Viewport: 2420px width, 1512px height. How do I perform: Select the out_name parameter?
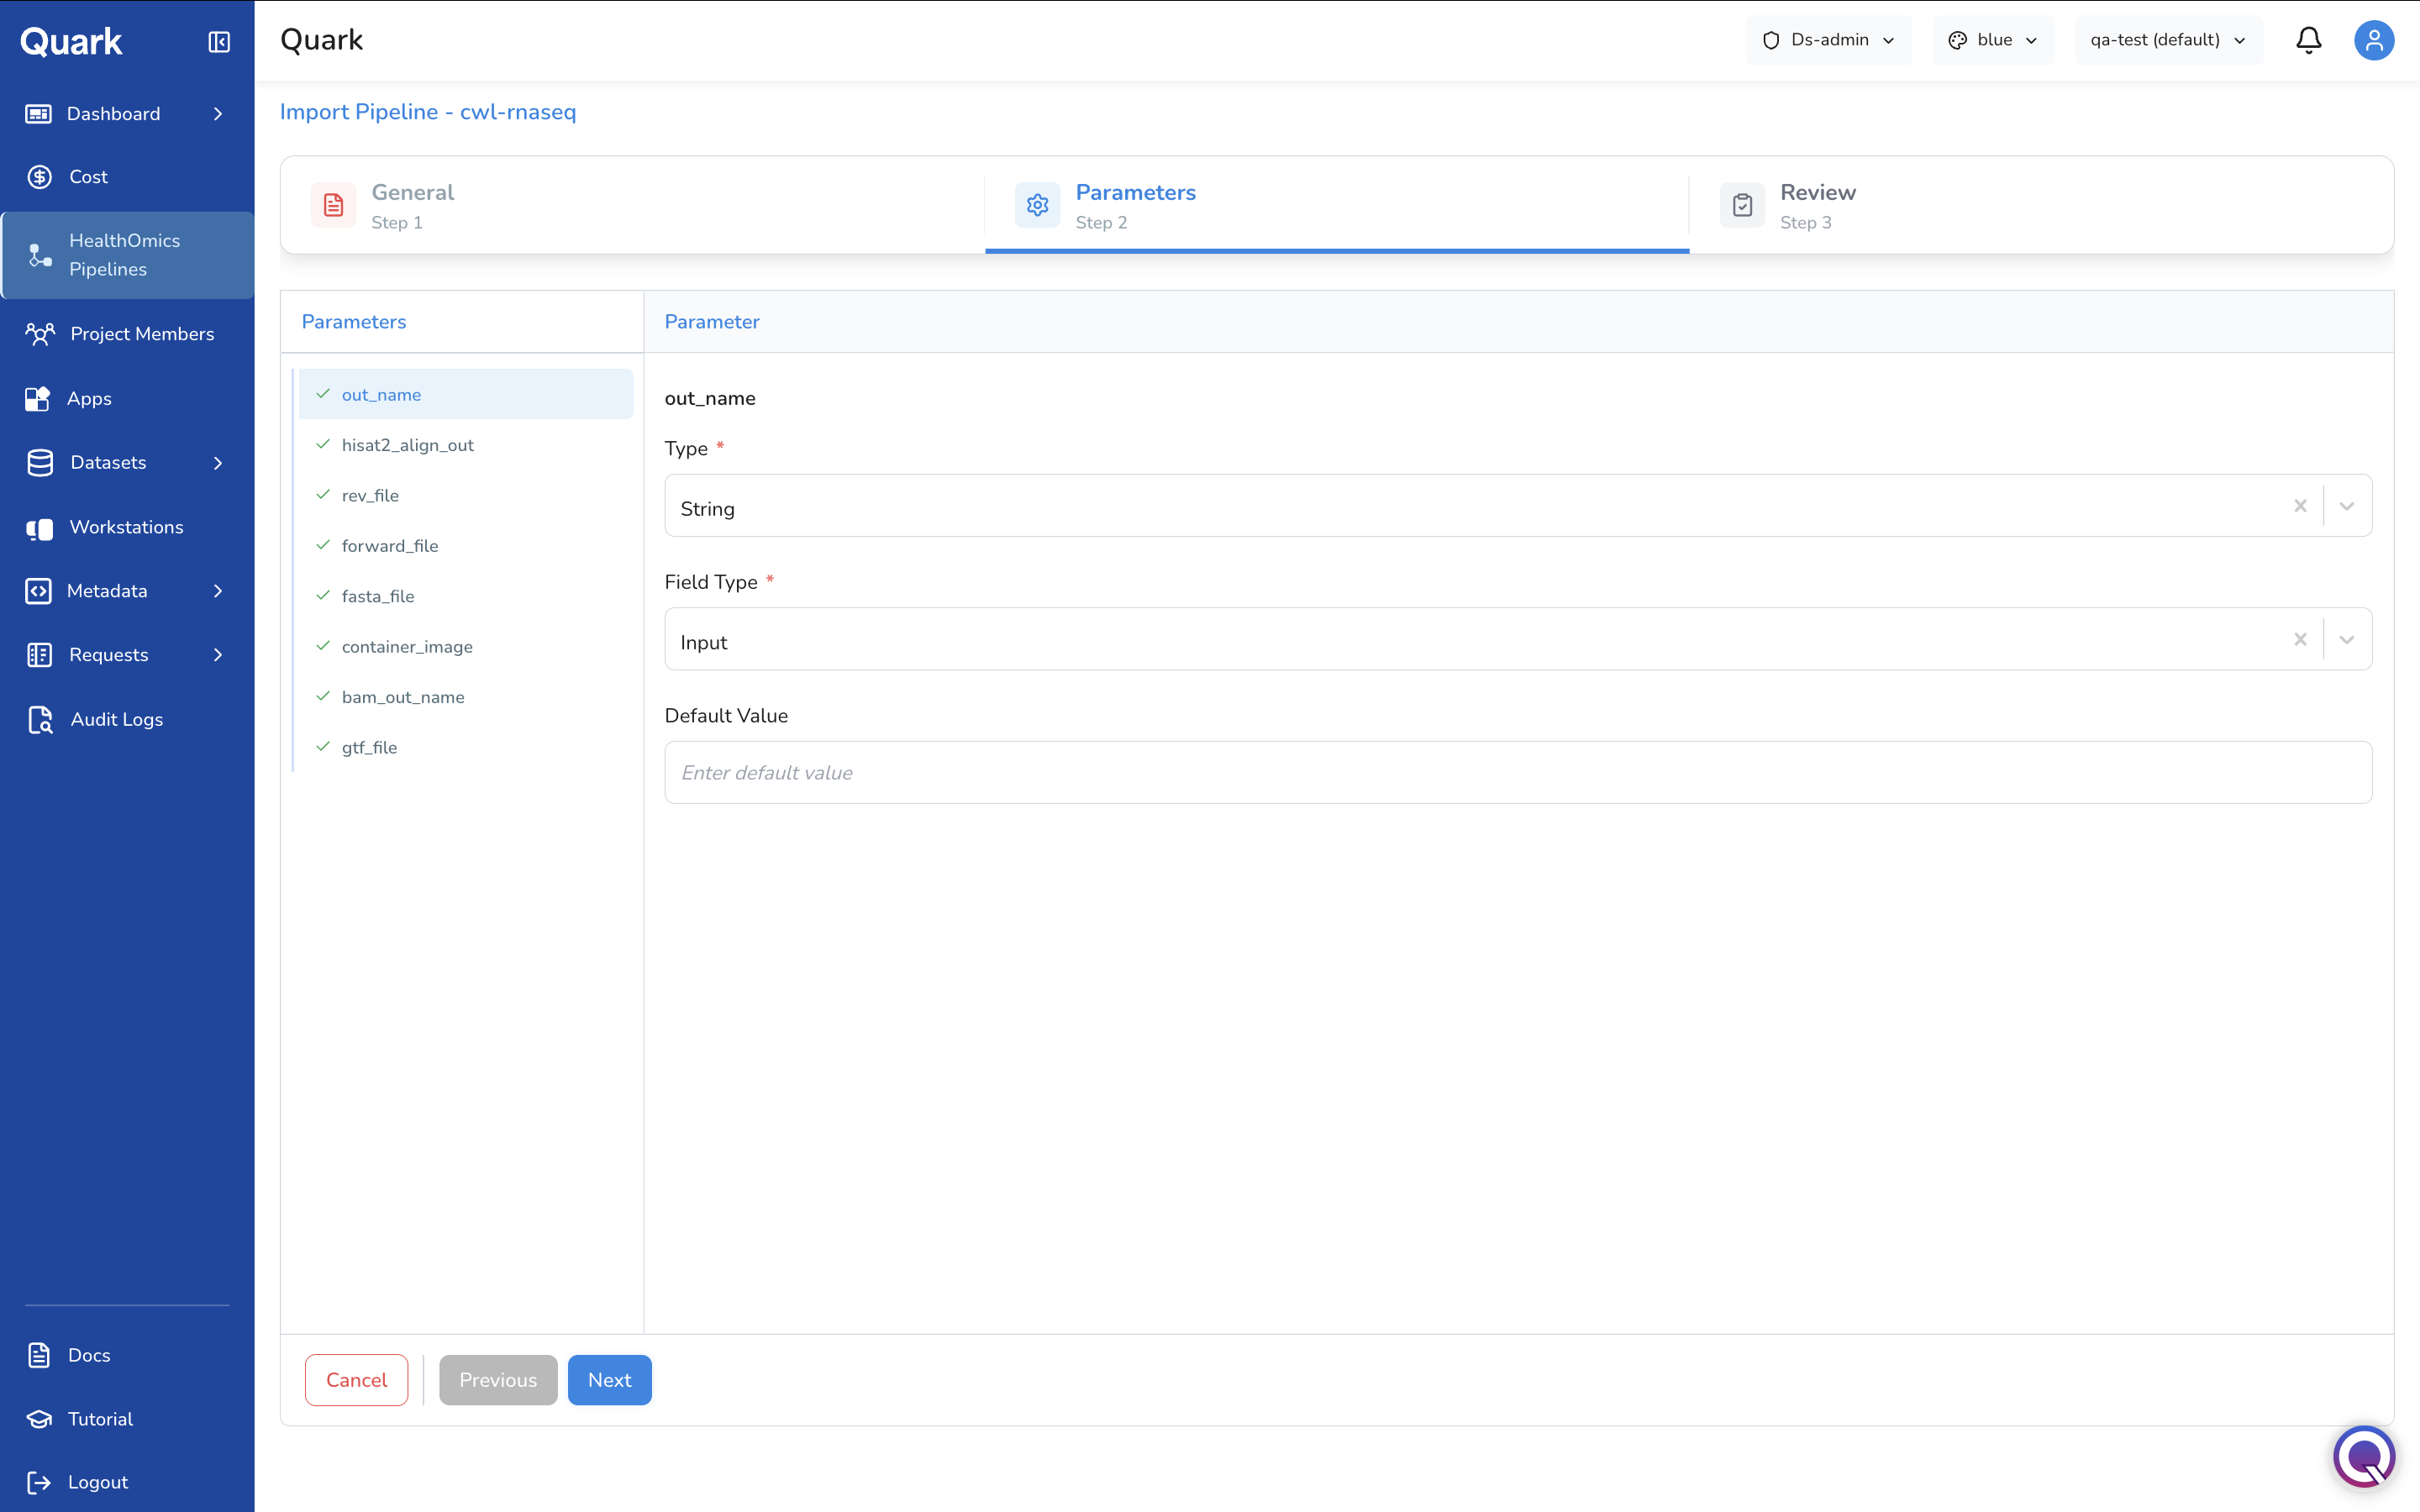pyautogui.click(x=466, y=394)
